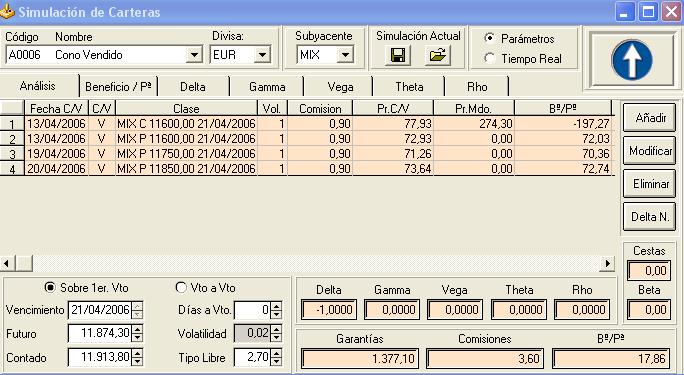This screenshot has height=375, width=684.
Task: Click the Pr.Mdo. column header
Action: click(474, 109)
